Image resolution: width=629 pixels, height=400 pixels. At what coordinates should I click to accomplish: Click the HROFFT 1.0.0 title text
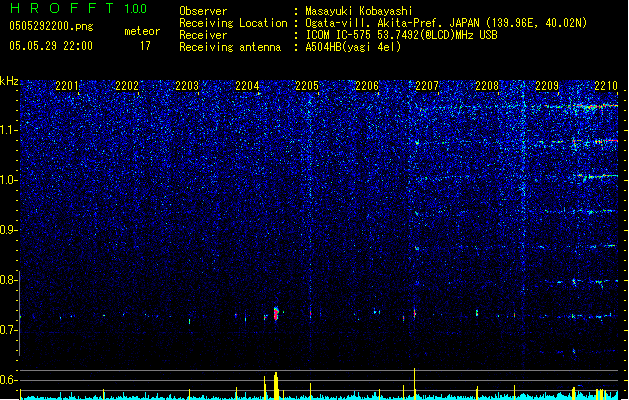coord(79,8)
